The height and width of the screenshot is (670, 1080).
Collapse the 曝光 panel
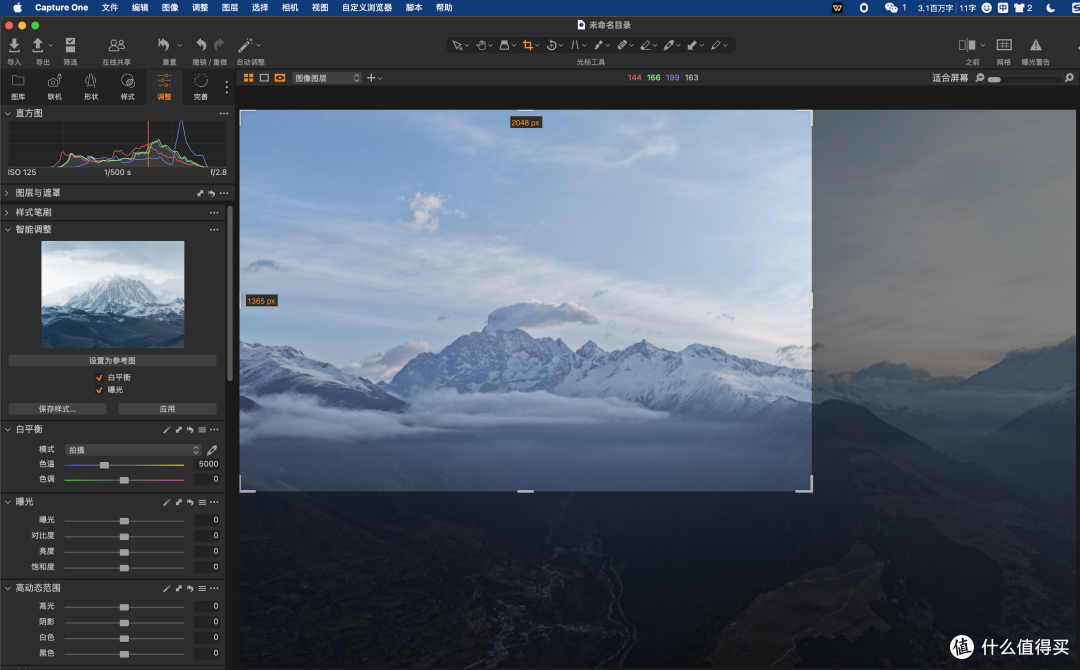click(8, 502)
